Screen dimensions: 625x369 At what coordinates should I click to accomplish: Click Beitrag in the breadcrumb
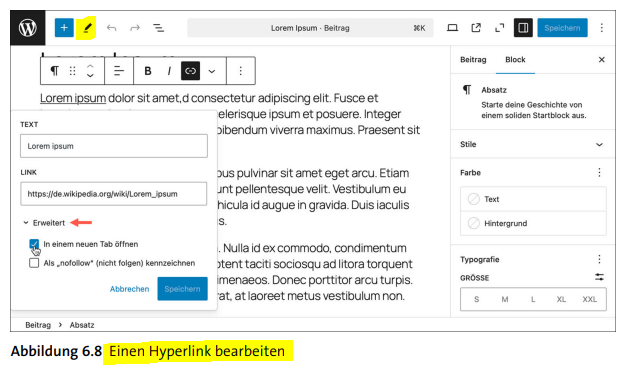[x=38, y=325]
